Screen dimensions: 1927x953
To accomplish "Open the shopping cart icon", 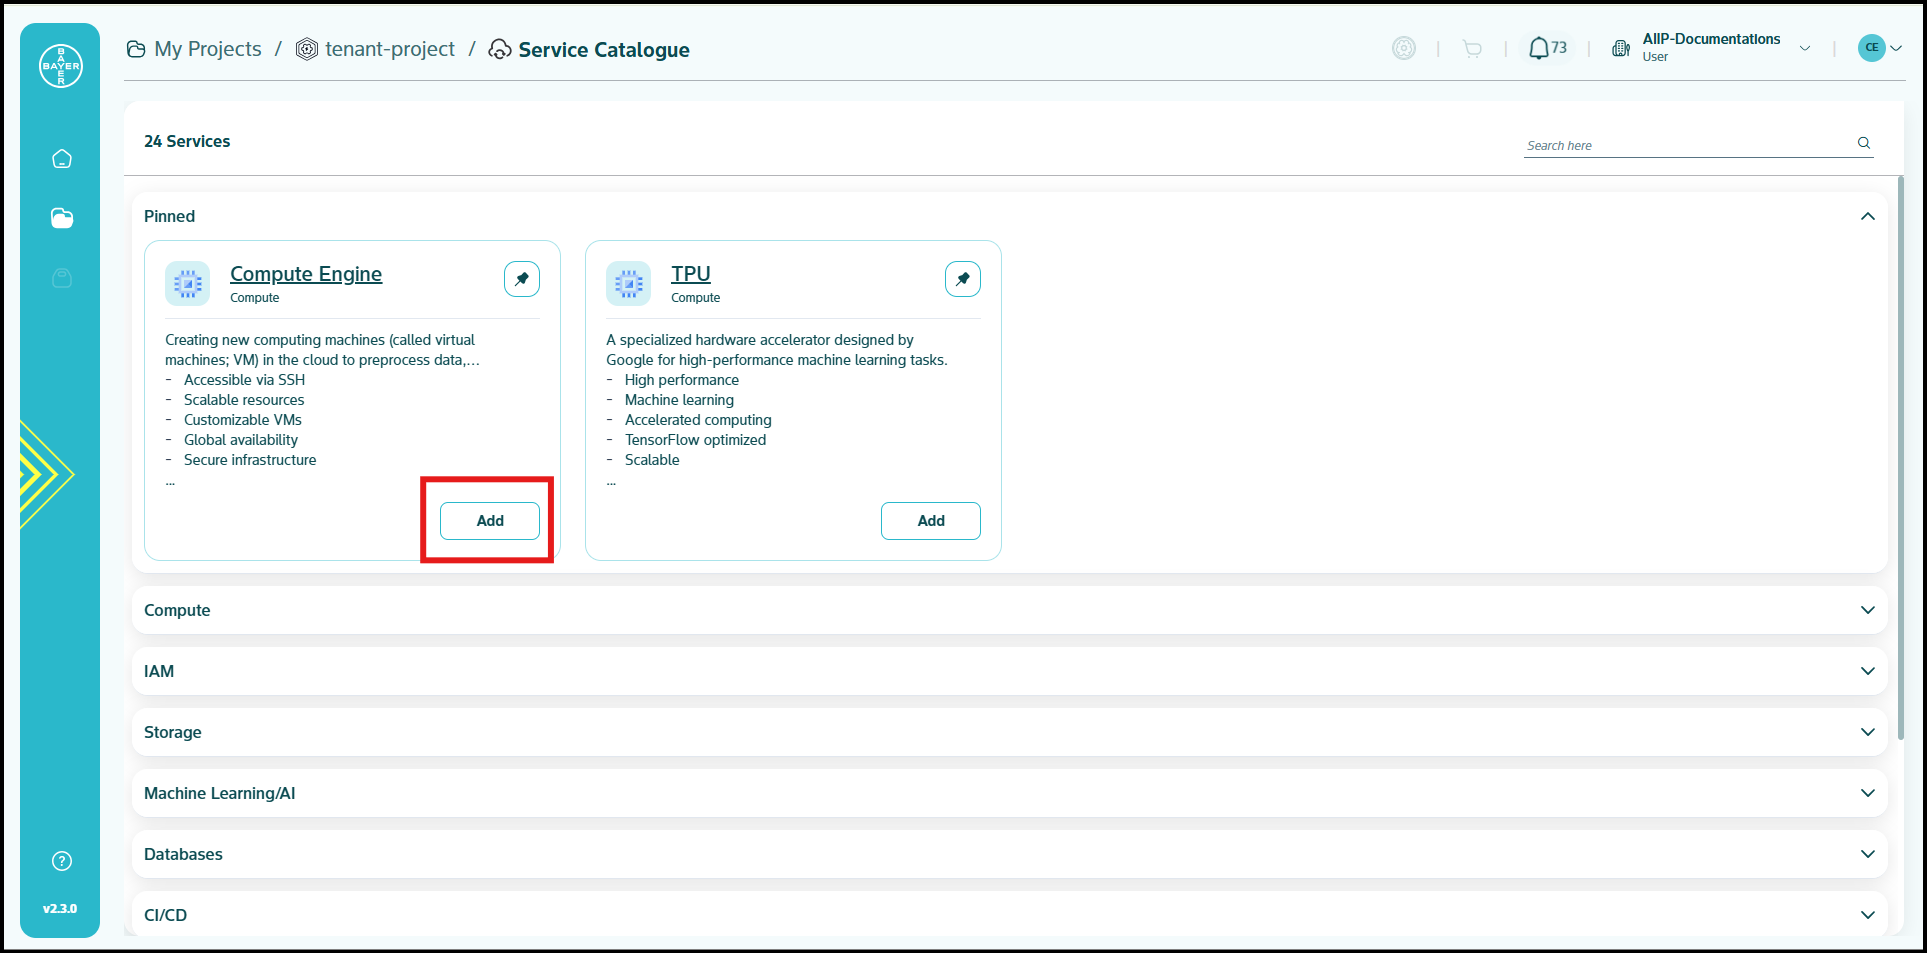I will 1472,48.
